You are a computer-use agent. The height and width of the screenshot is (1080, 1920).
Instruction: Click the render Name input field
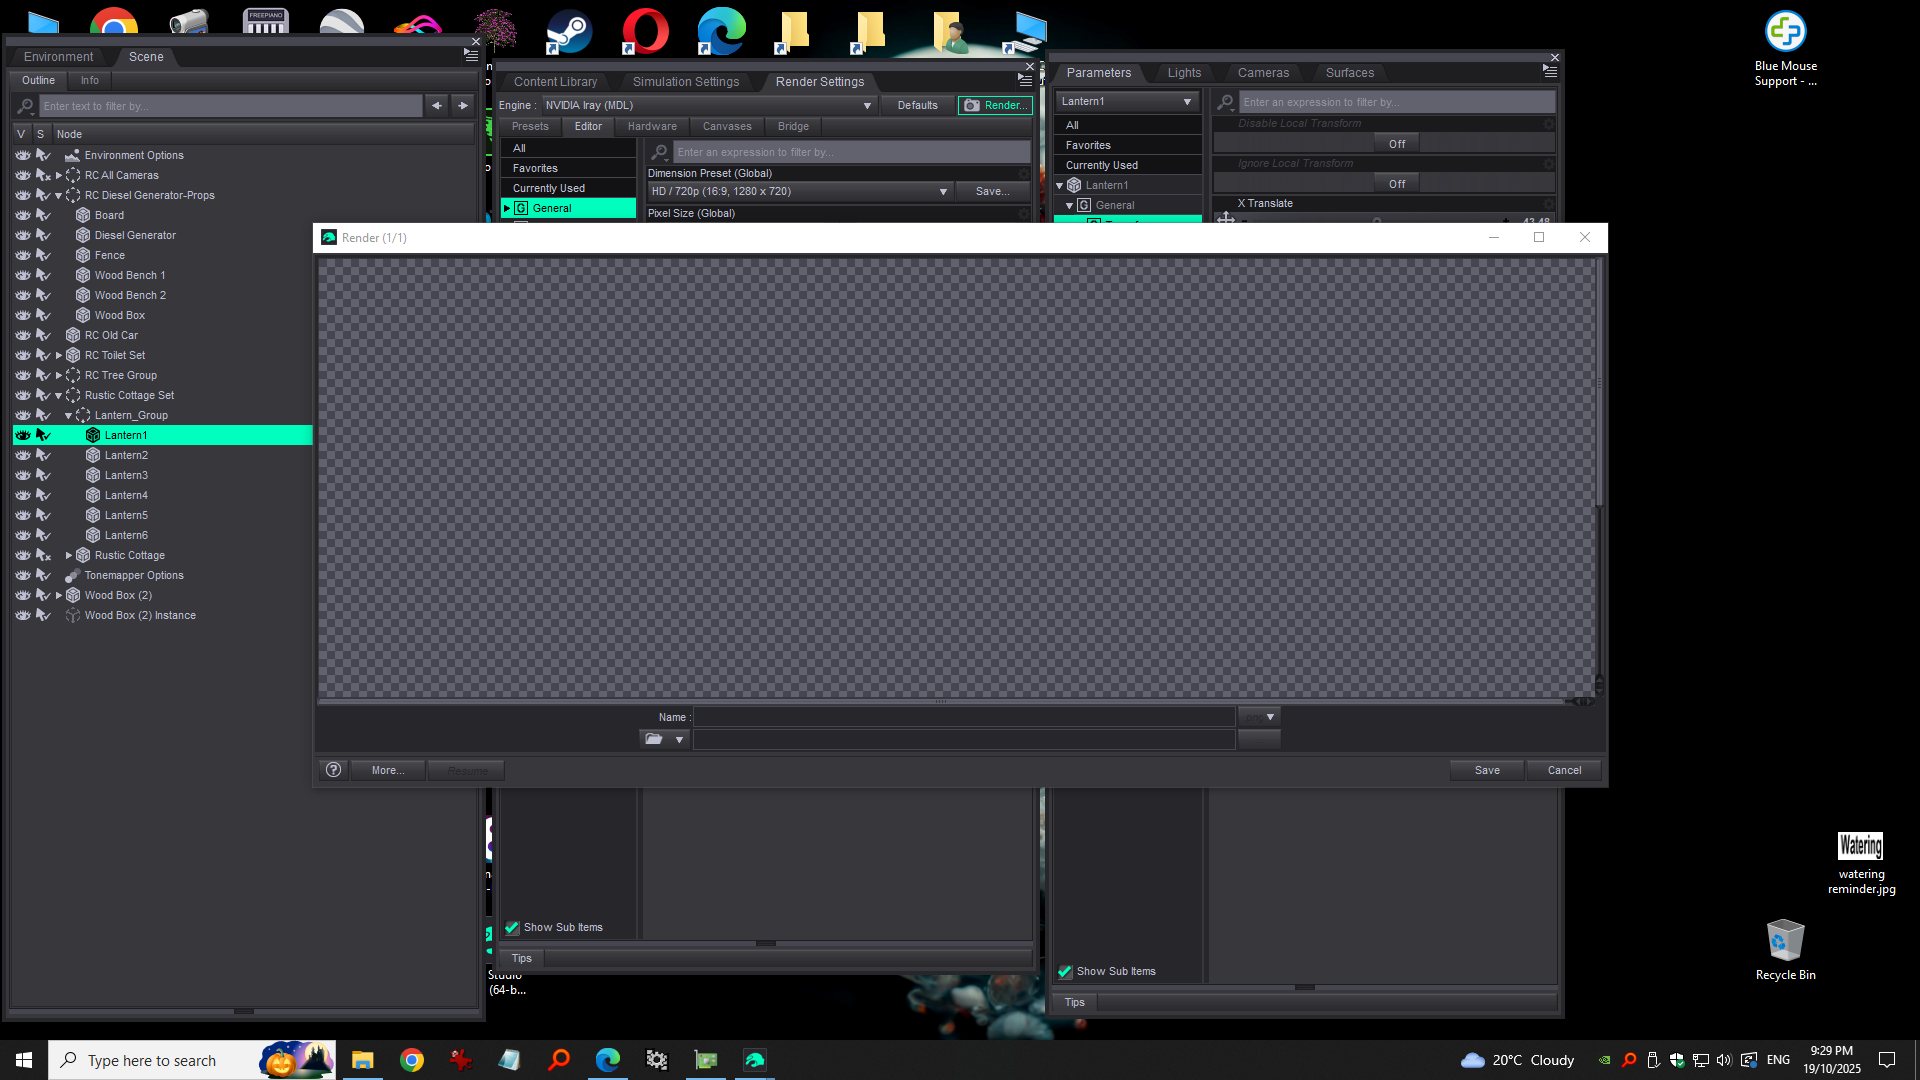coord(964,717)
